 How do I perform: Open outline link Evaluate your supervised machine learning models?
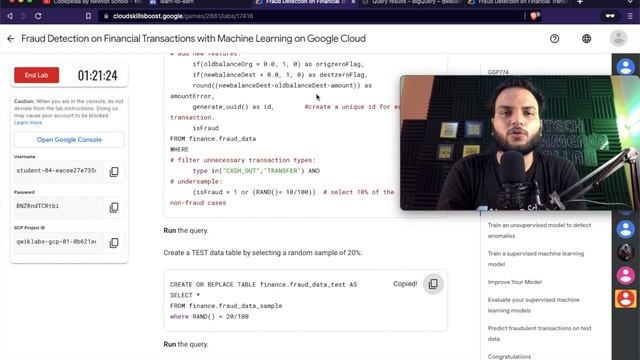533,305
